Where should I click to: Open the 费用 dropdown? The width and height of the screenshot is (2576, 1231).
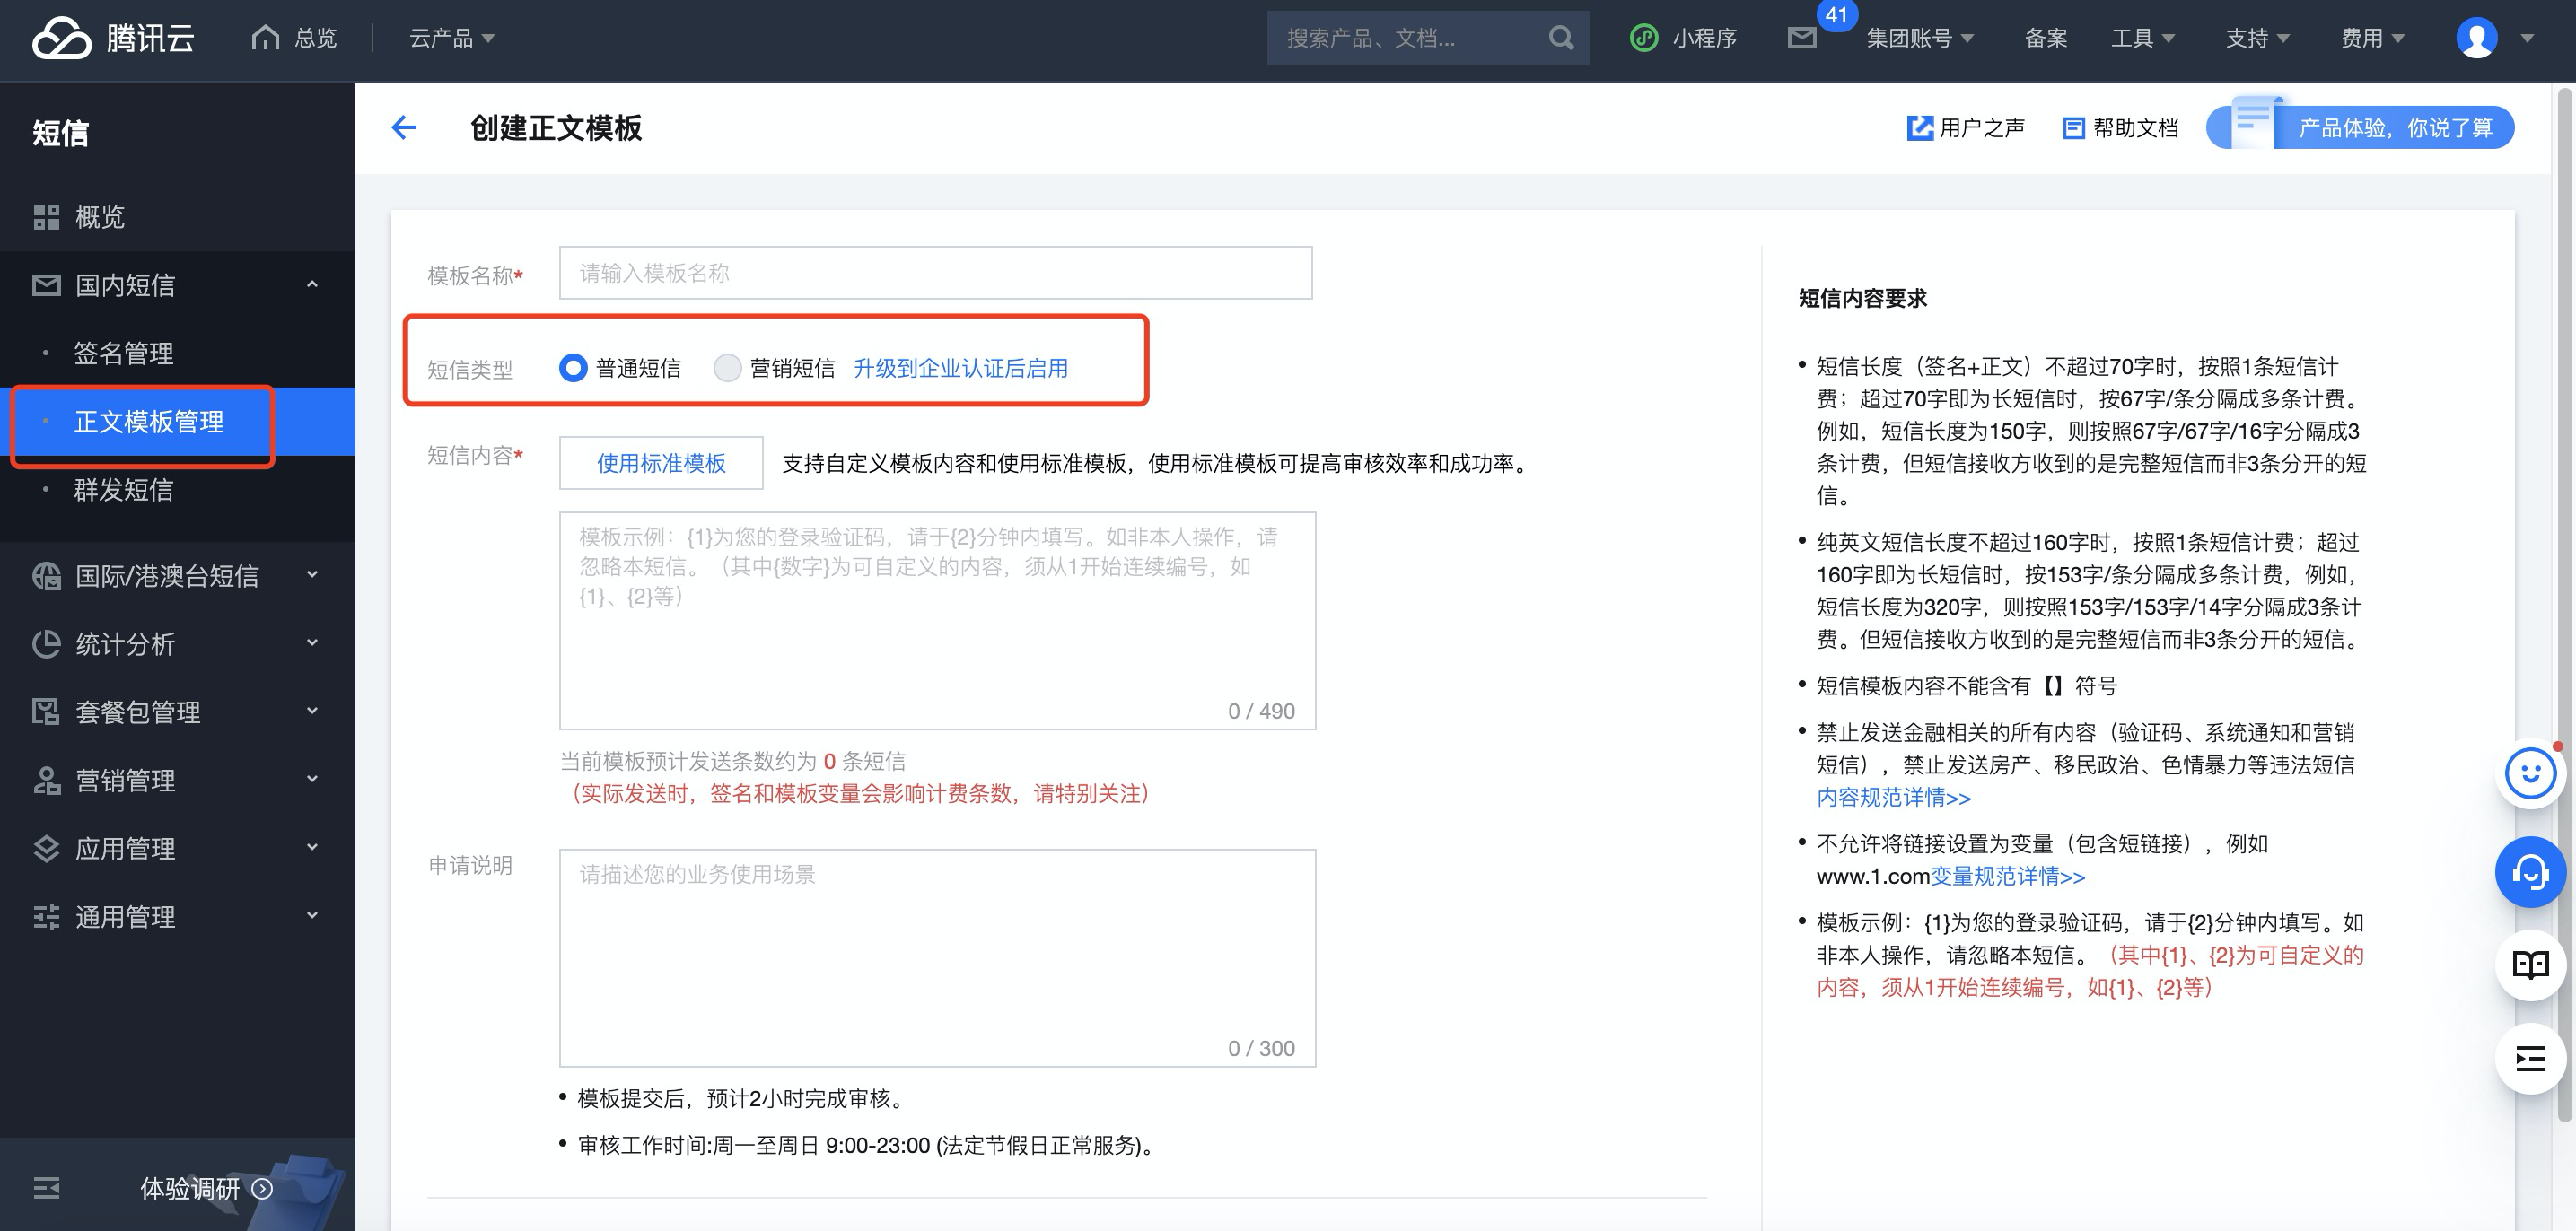2372,38
